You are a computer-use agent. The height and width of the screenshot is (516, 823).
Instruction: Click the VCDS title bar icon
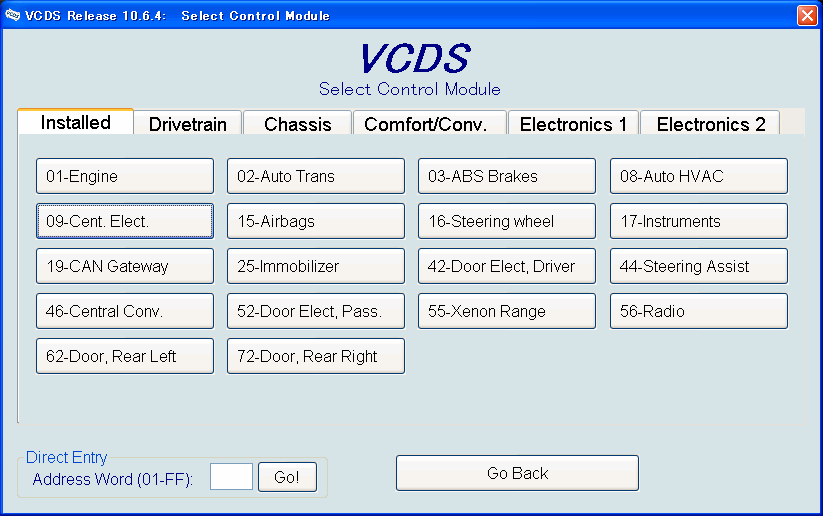pos(12,15)
